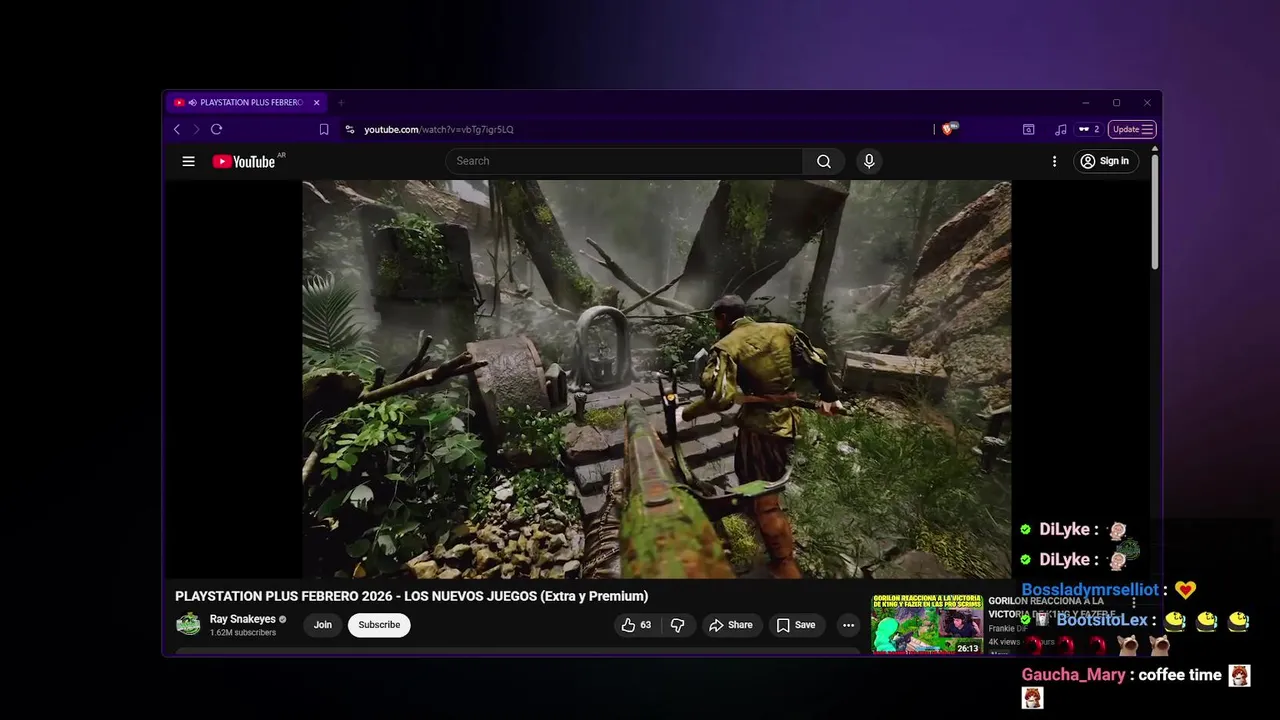Click BootsitoLex's name in chat overlay
The width and height of the screenshot is (1280, 720).
point(1102,620)
